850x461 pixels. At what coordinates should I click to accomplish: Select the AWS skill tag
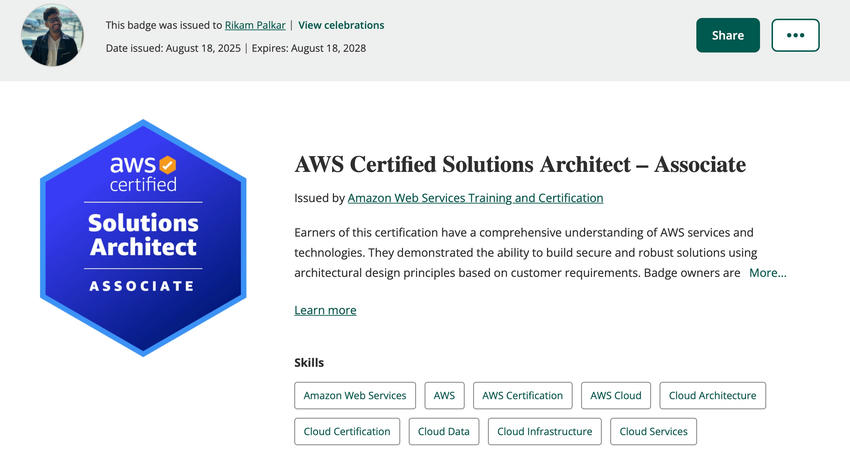point(445,395)
